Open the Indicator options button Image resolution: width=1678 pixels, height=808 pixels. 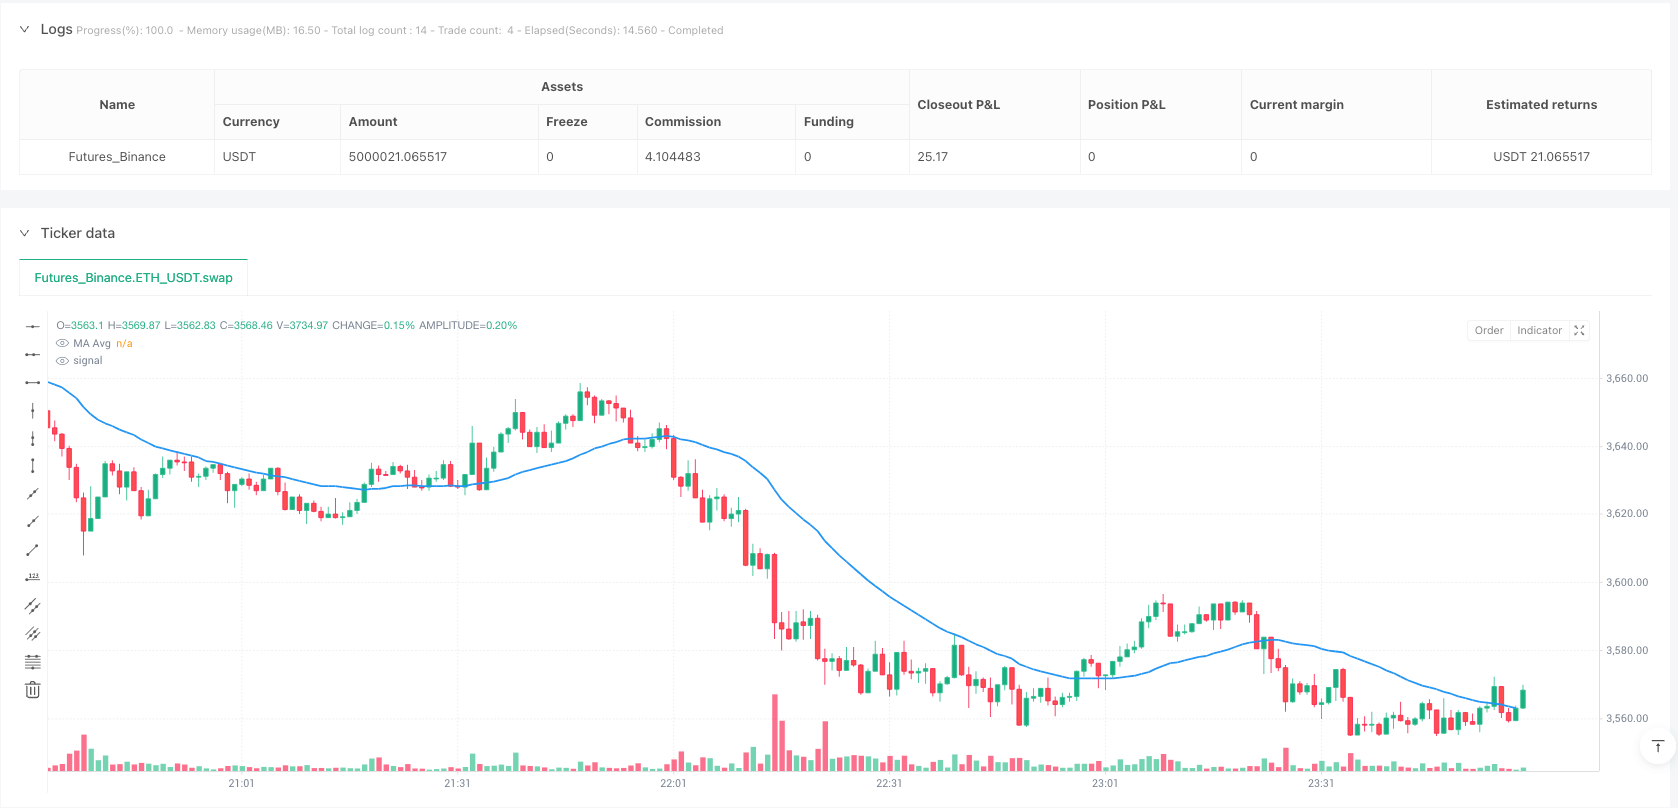click(x=1538, y=331)
